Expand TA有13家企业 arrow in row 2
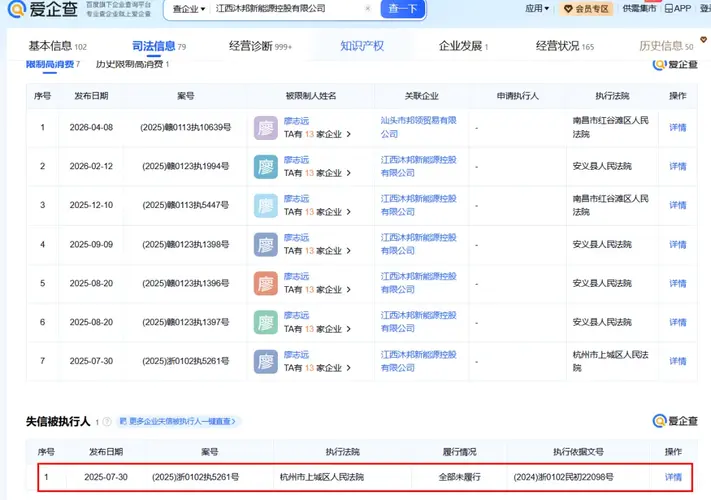The height and width of the screenshot is (500, 711). point(348,173)
